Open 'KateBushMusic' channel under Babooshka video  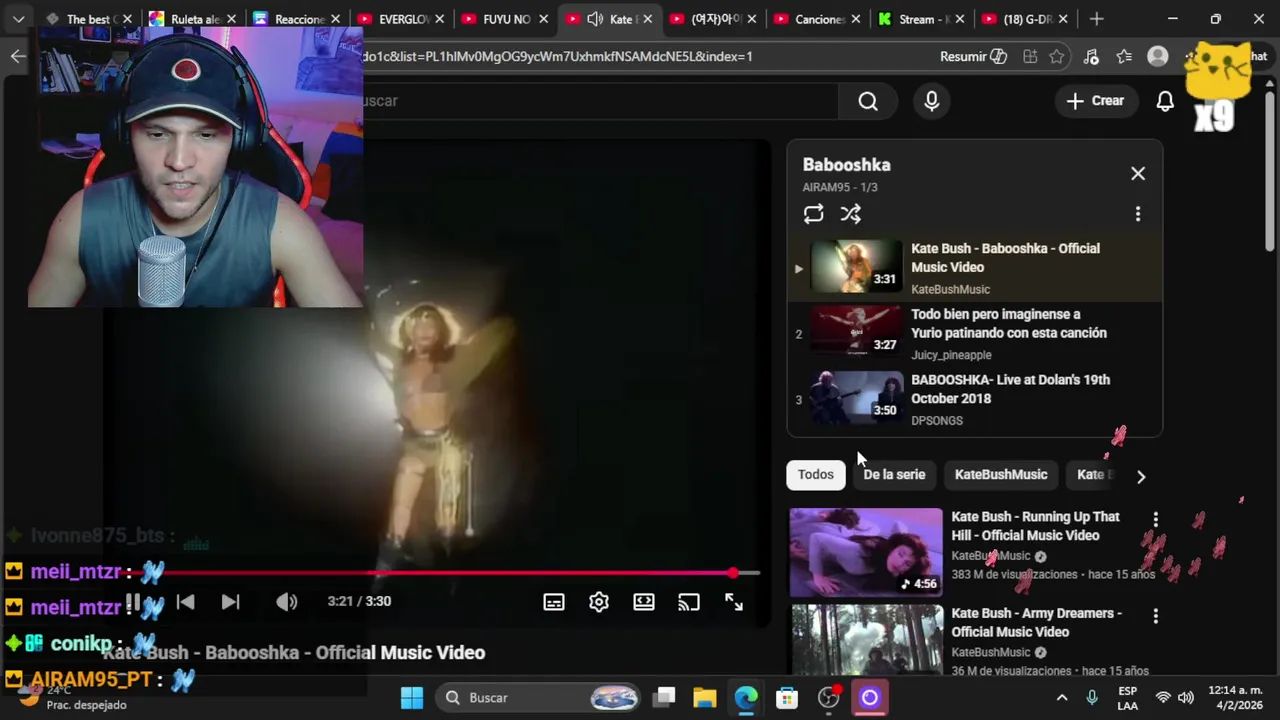[950, 290]
